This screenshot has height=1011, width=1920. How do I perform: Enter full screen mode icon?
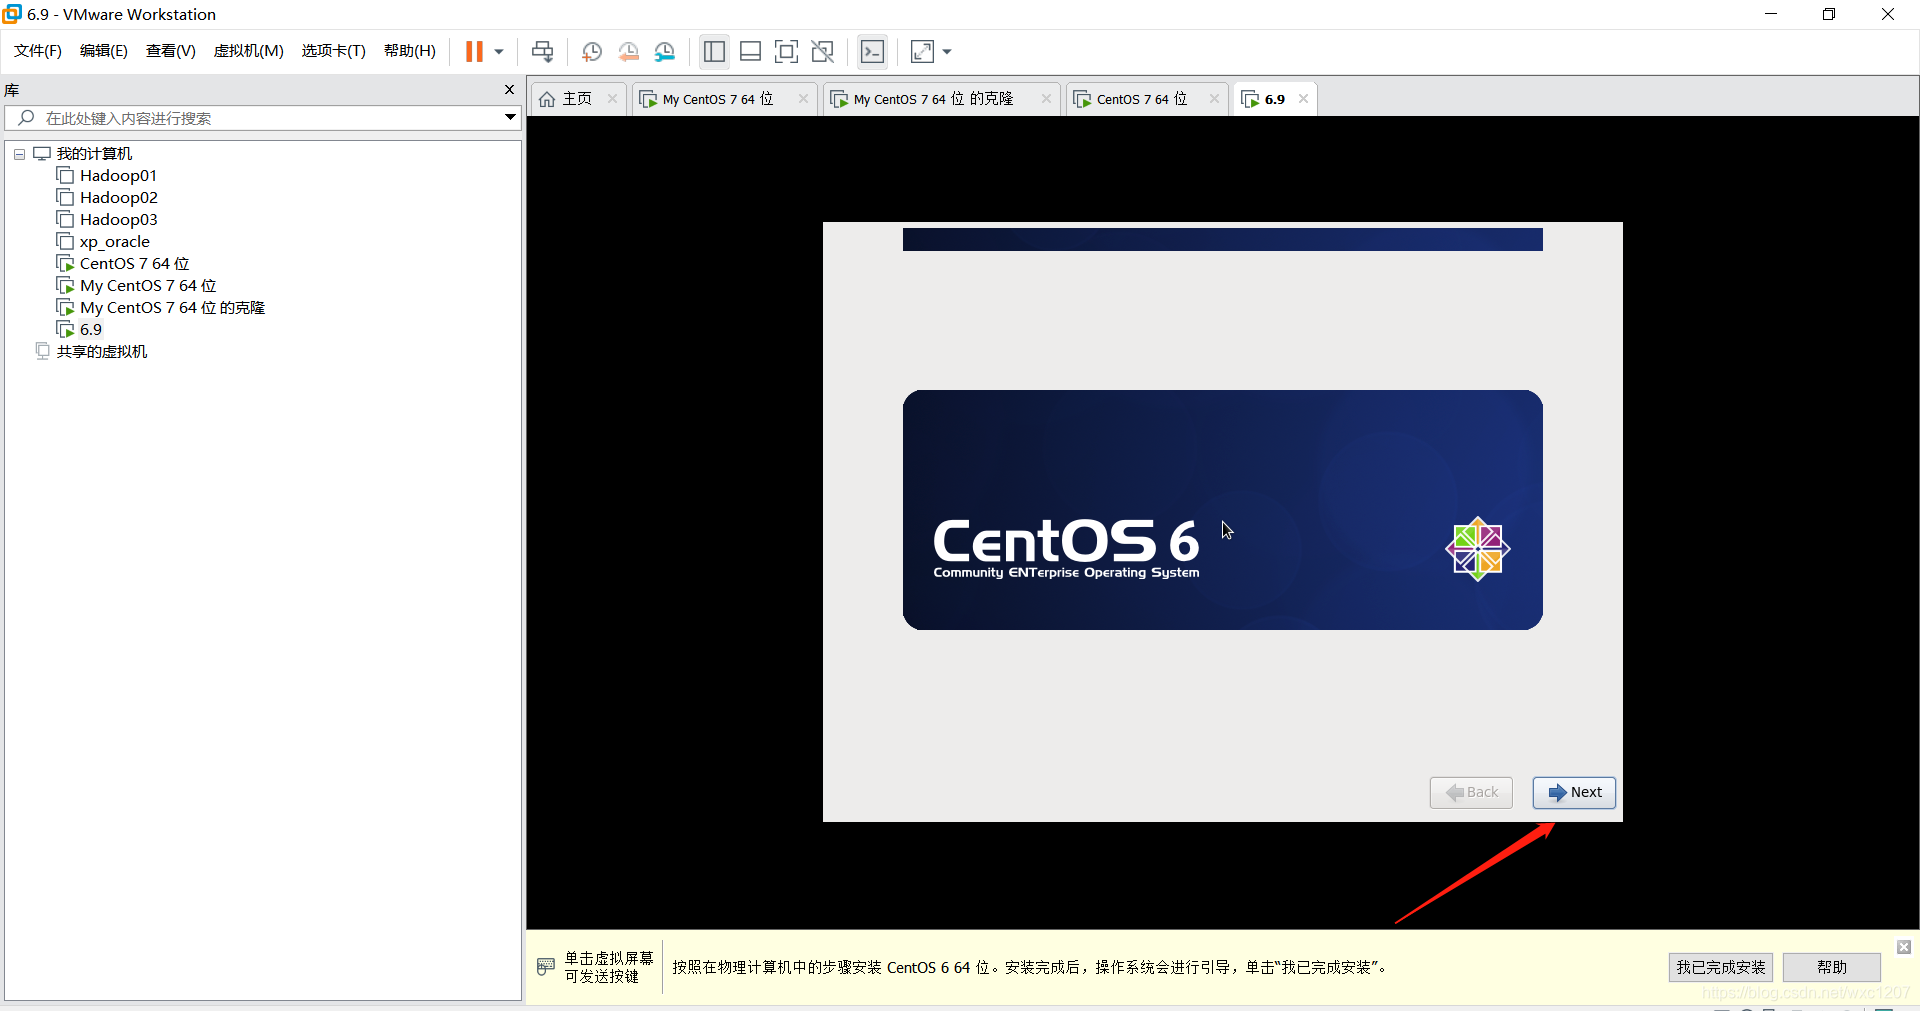(787, 51)
